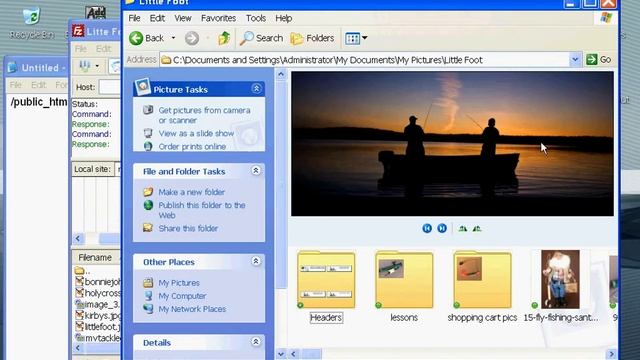
Task: Open My Network Places link
Action: (192, 309)
